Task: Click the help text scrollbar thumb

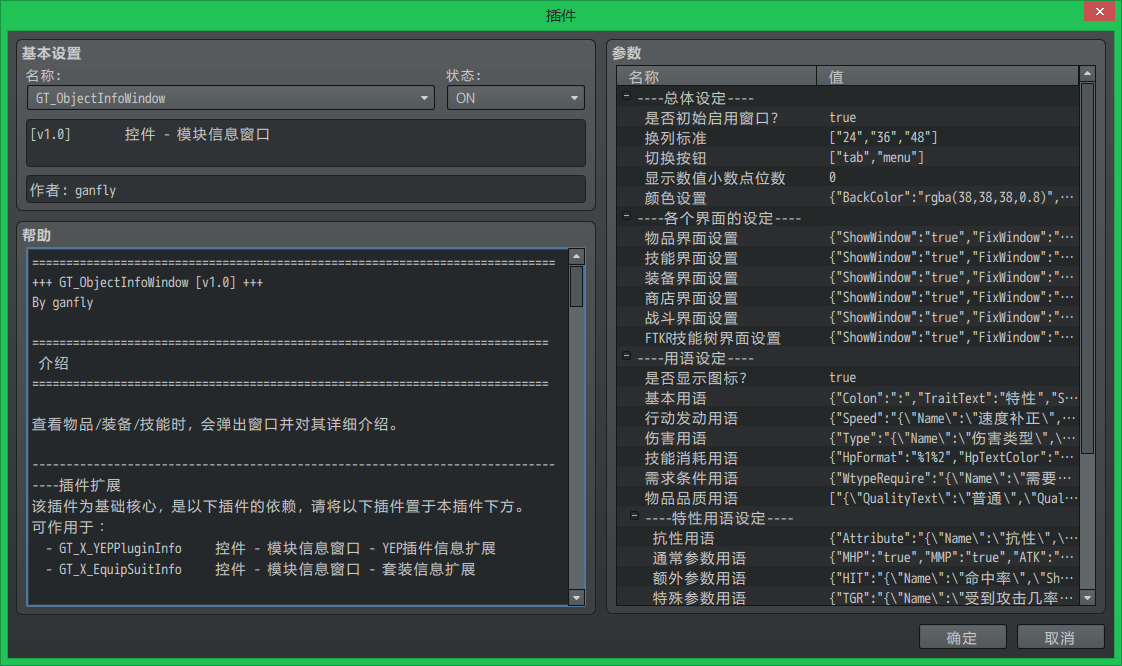Action: (x=576, y=286)
